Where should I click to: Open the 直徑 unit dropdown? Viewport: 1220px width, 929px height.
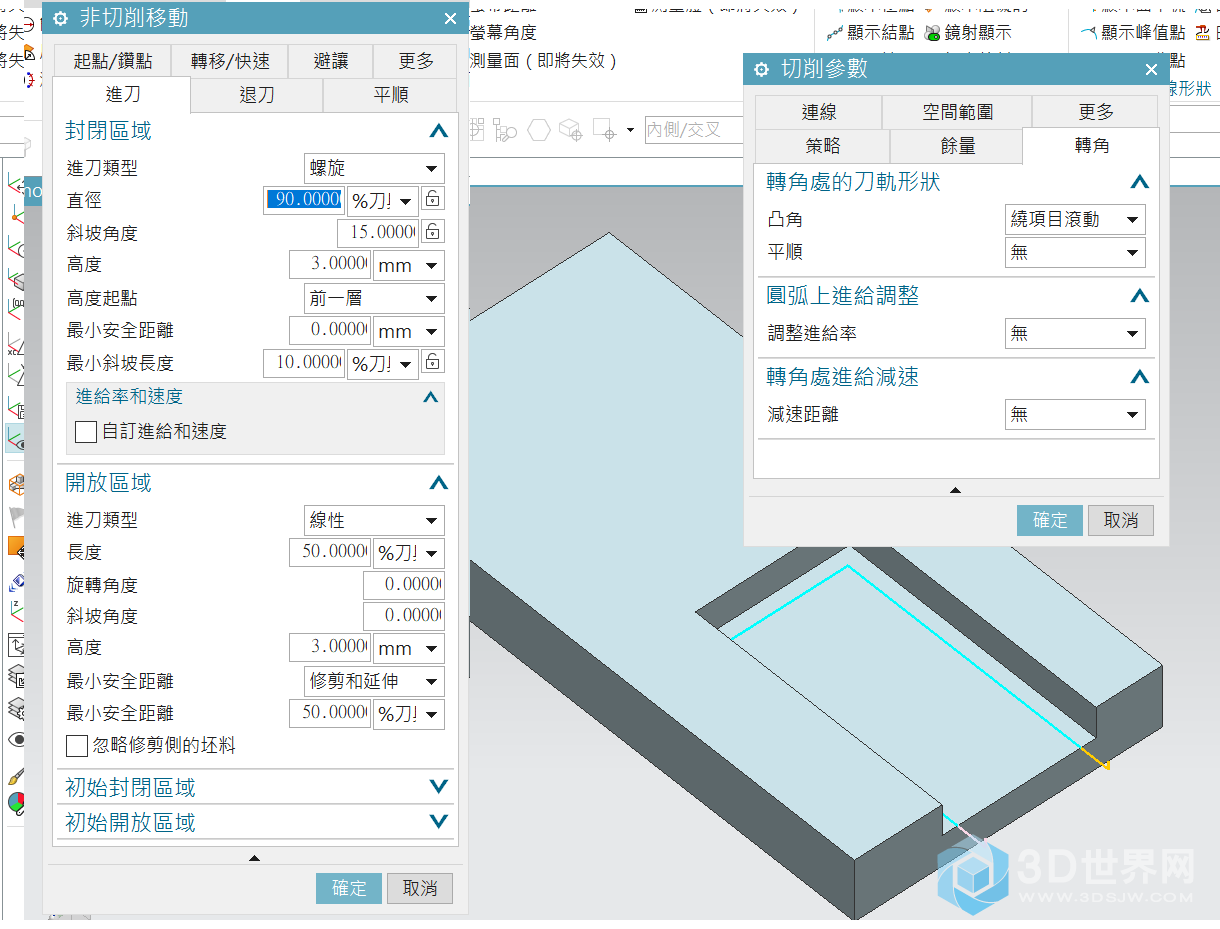(x=382, y=200)
